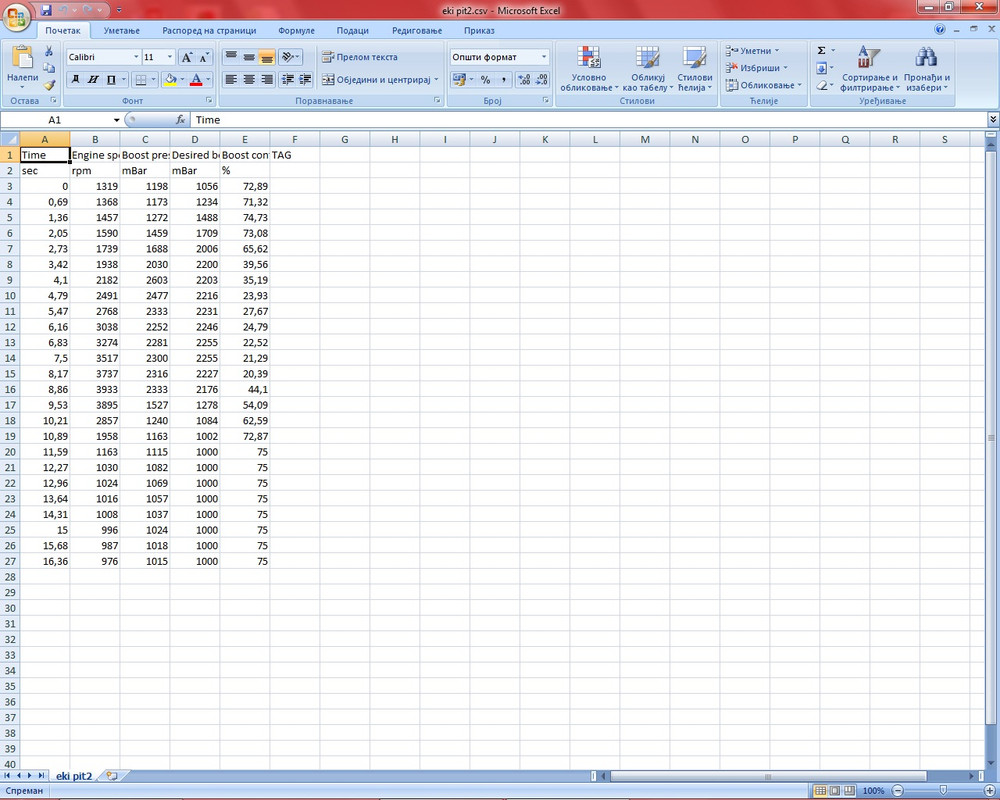The image size is (1000, 800).
Task: Expand the Name Box dropdown arrow
Action: 117,120
